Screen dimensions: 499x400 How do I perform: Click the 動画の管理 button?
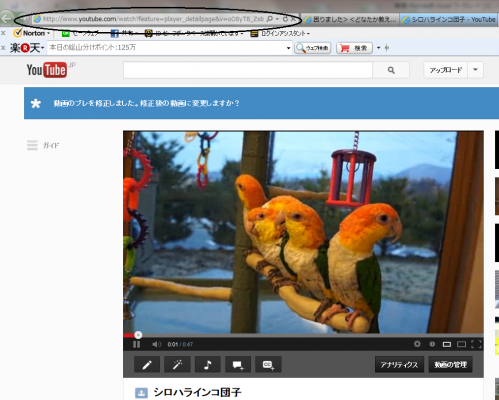coord(450,365)
